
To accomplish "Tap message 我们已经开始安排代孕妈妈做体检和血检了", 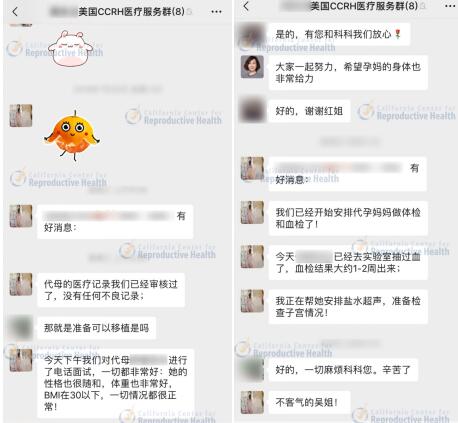I will pyautogui.click(x=348, y=218).
